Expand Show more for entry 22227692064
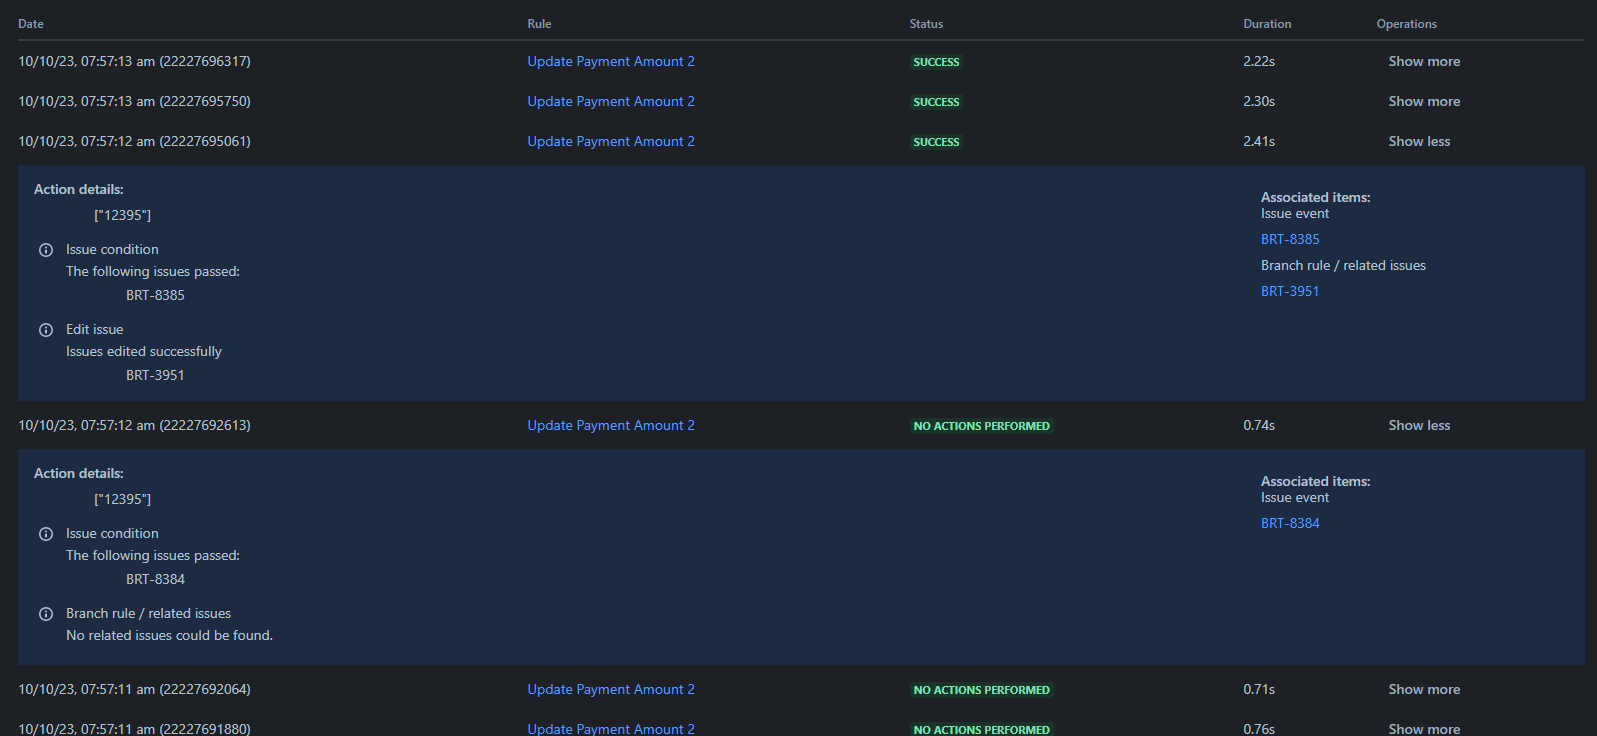1597x736 pixels. [x=1424, y=689]
